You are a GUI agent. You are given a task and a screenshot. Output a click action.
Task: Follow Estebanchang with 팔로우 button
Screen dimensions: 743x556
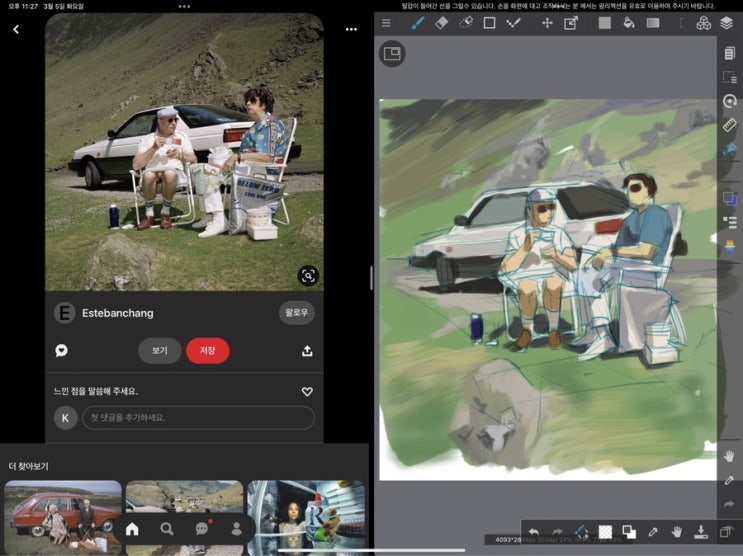click(297, 313)
